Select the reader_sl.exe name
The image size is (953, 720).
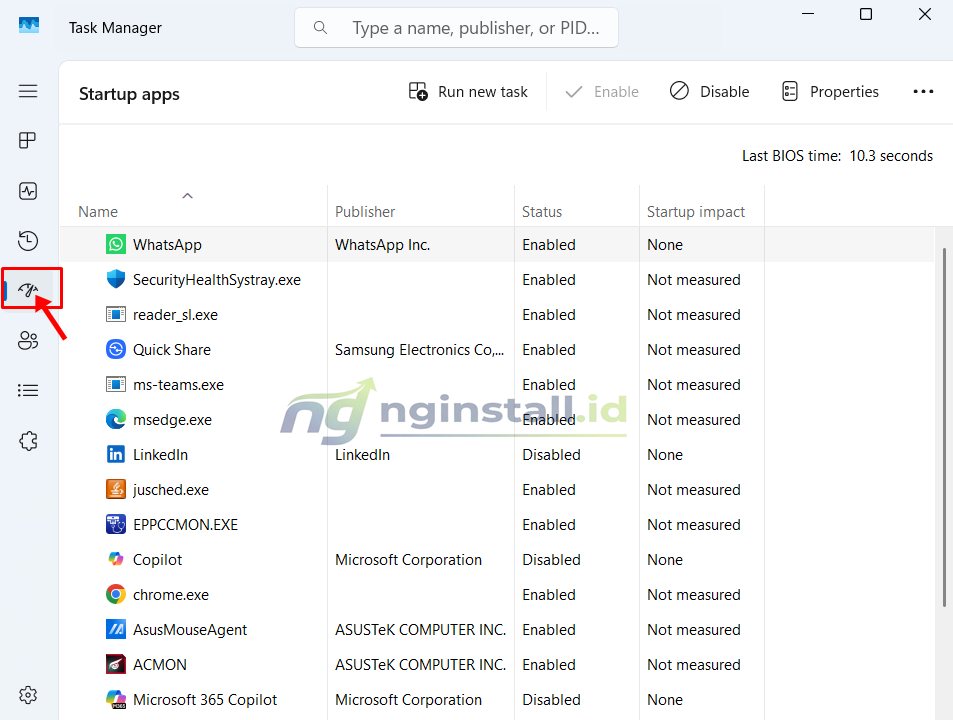click(x=175, y=315)
